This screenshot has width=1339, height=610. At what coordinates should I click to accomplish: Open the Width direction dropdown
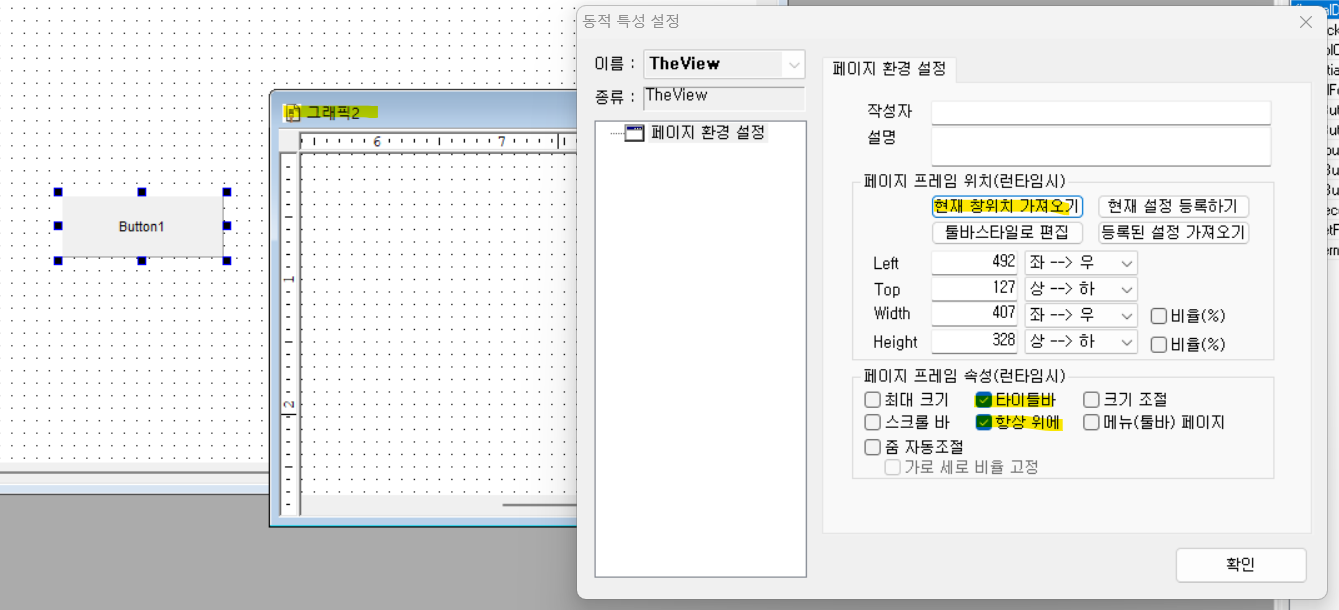(1081, 315)
